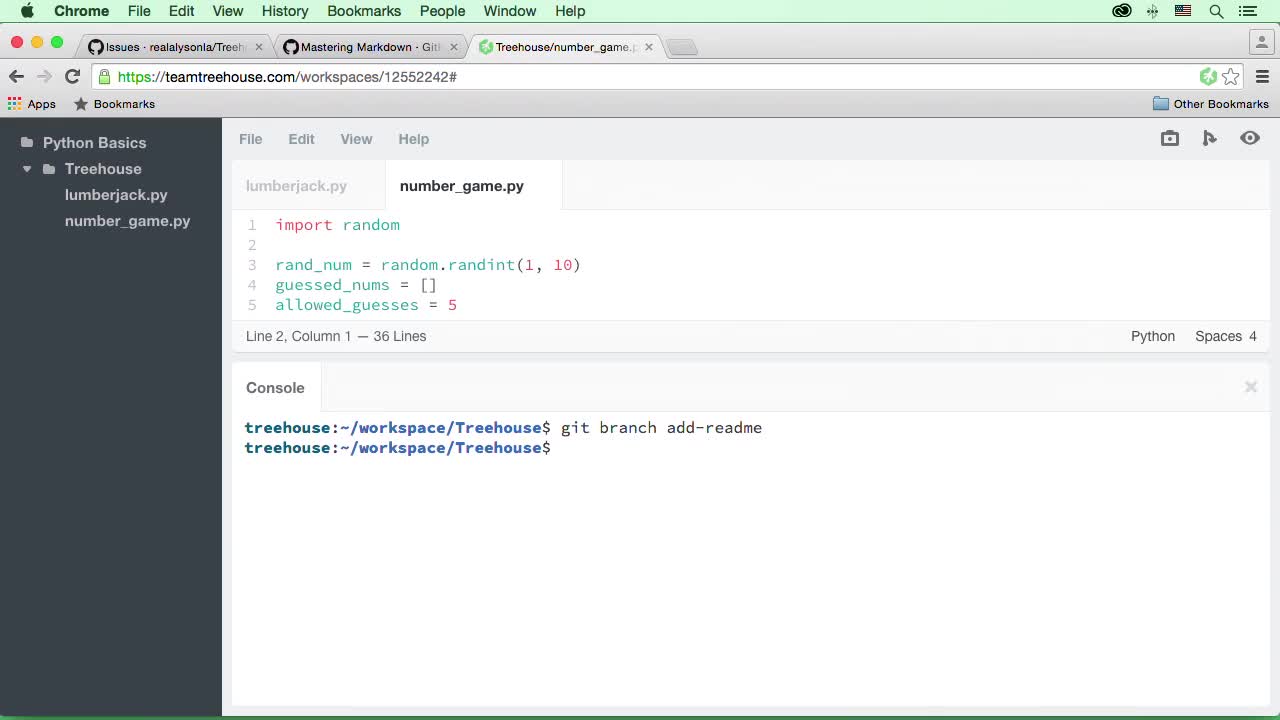The height and width of the screenshot is (720, 1280).
Task: Close the Console panel
Action: (1250, 387)
